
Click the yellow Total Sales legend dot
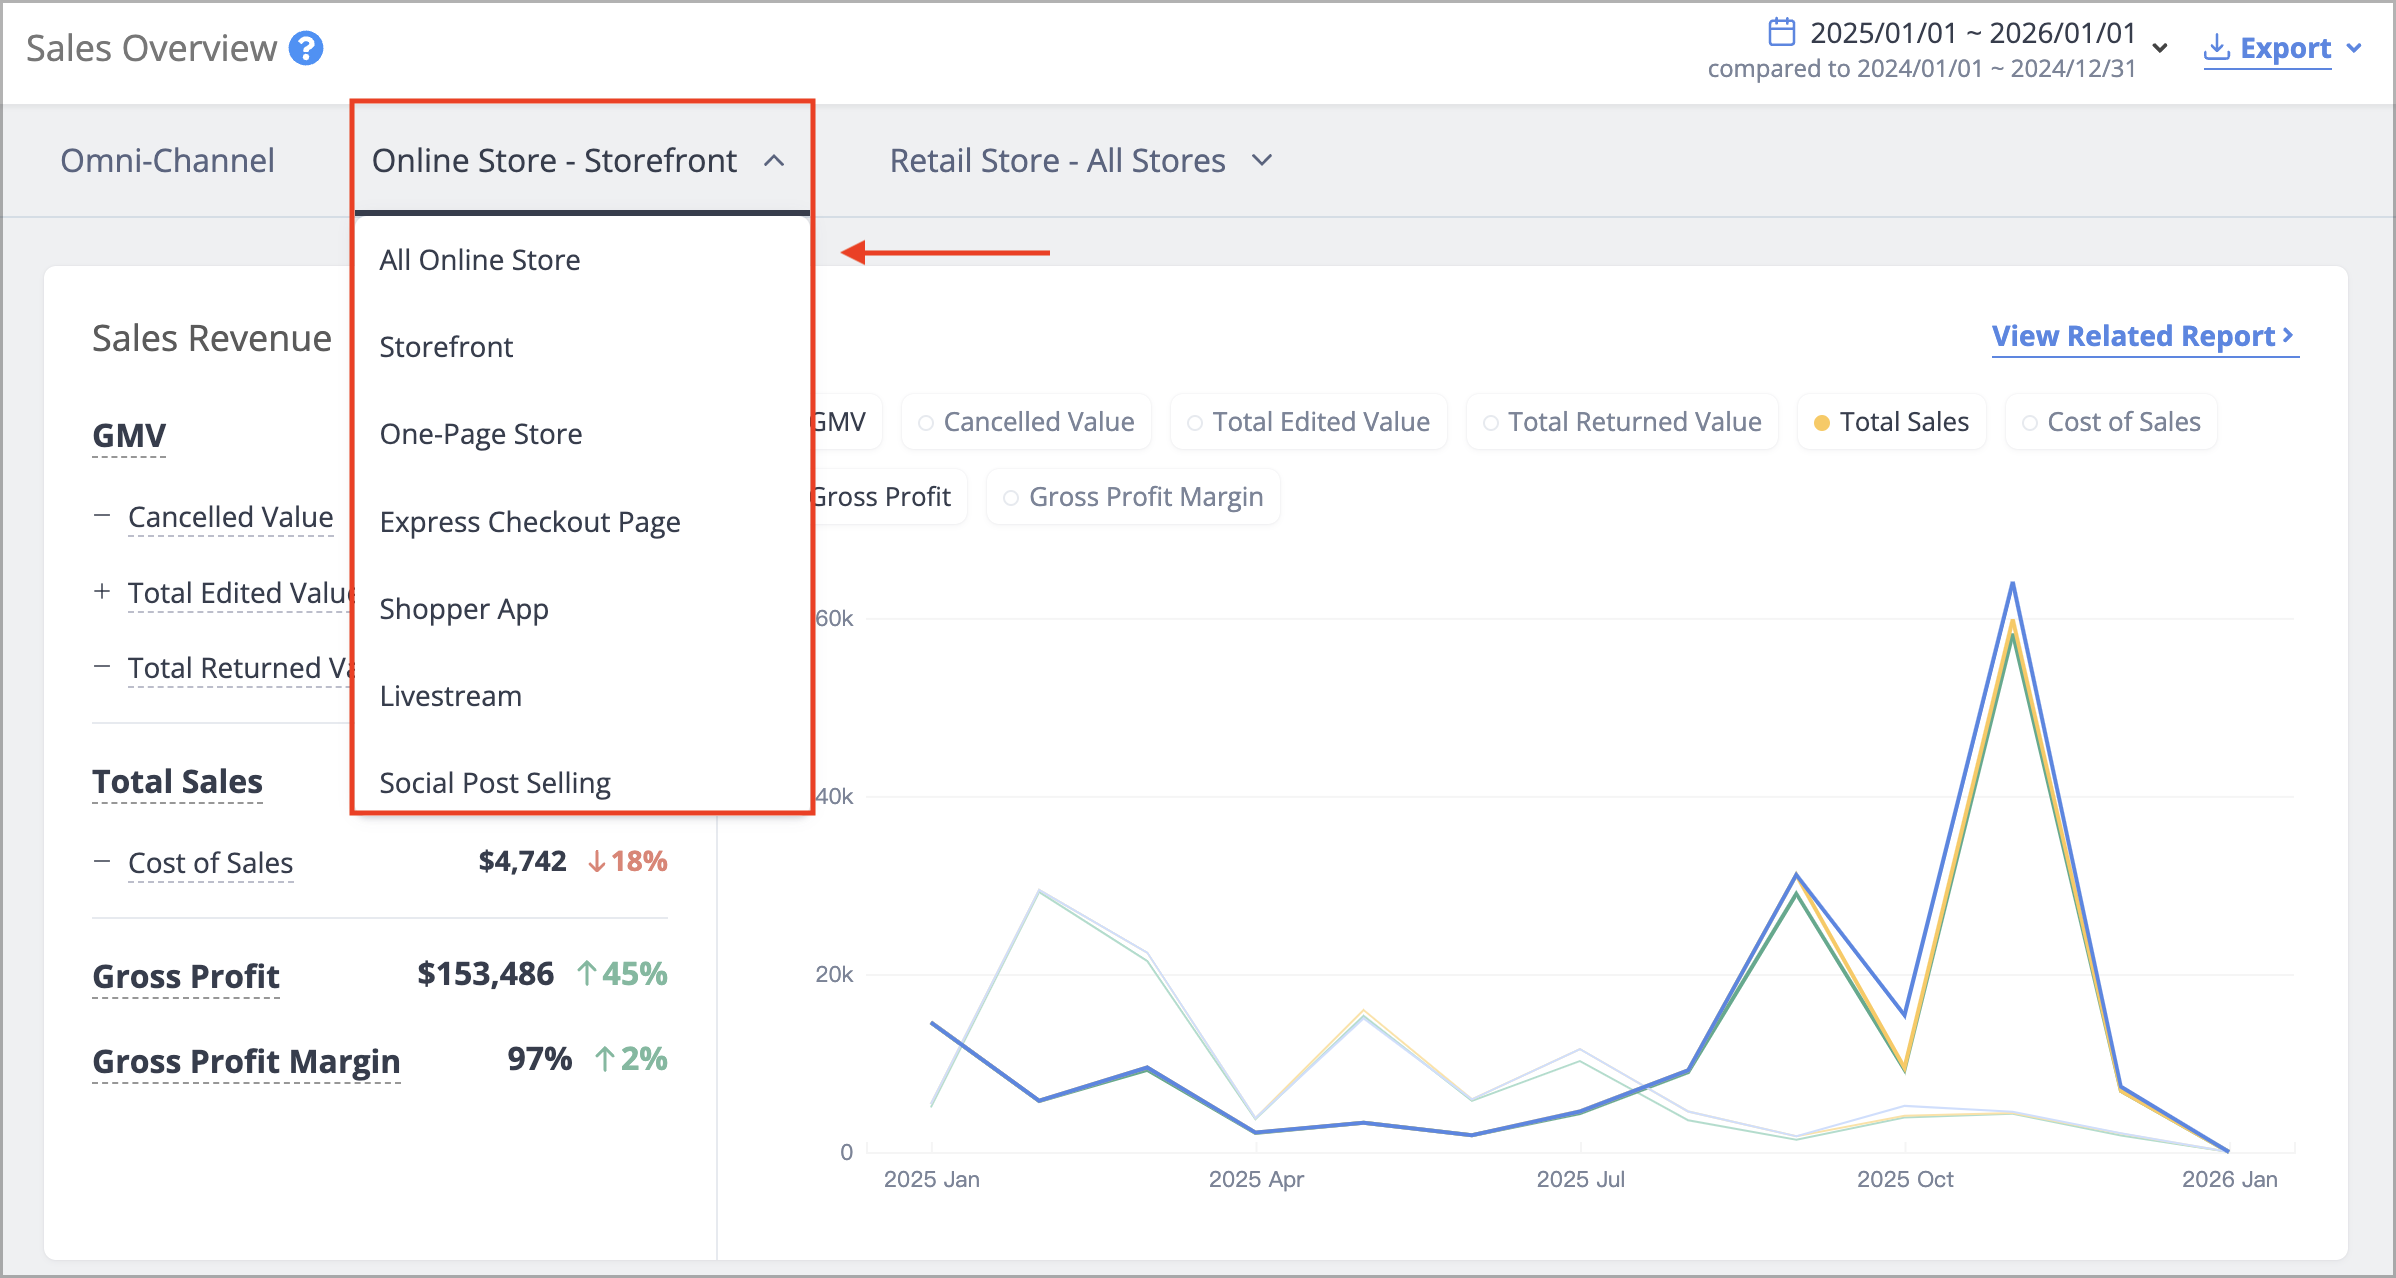coord(1822,423)
